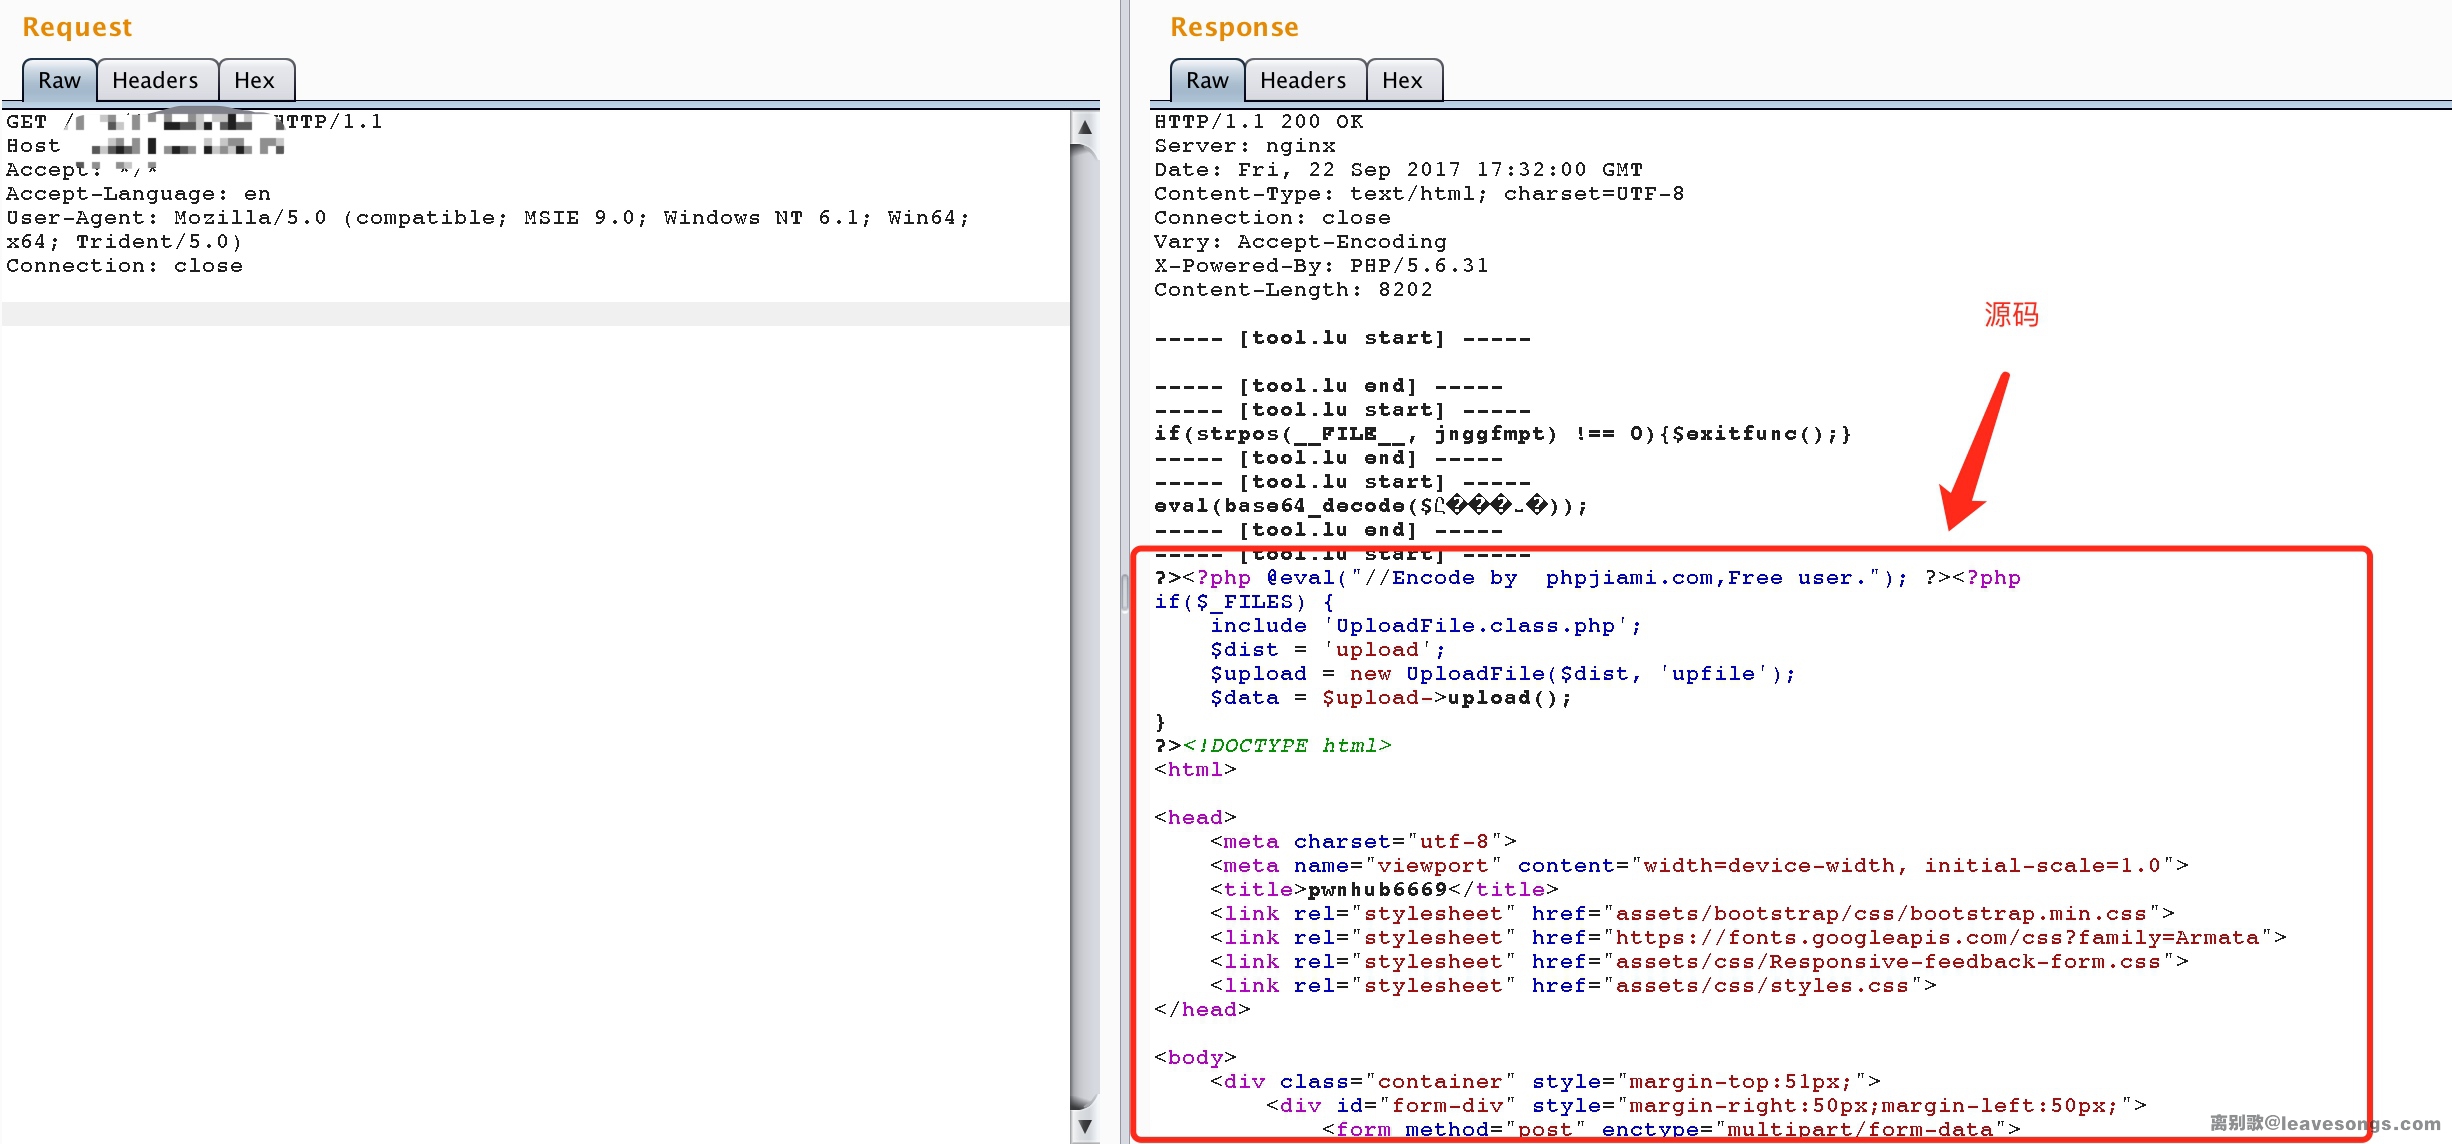The width and height of the screenshot is (2452, 1144).
Task: Click the 'new UploadFile($dist' code line
Action: click(1503, 674)
